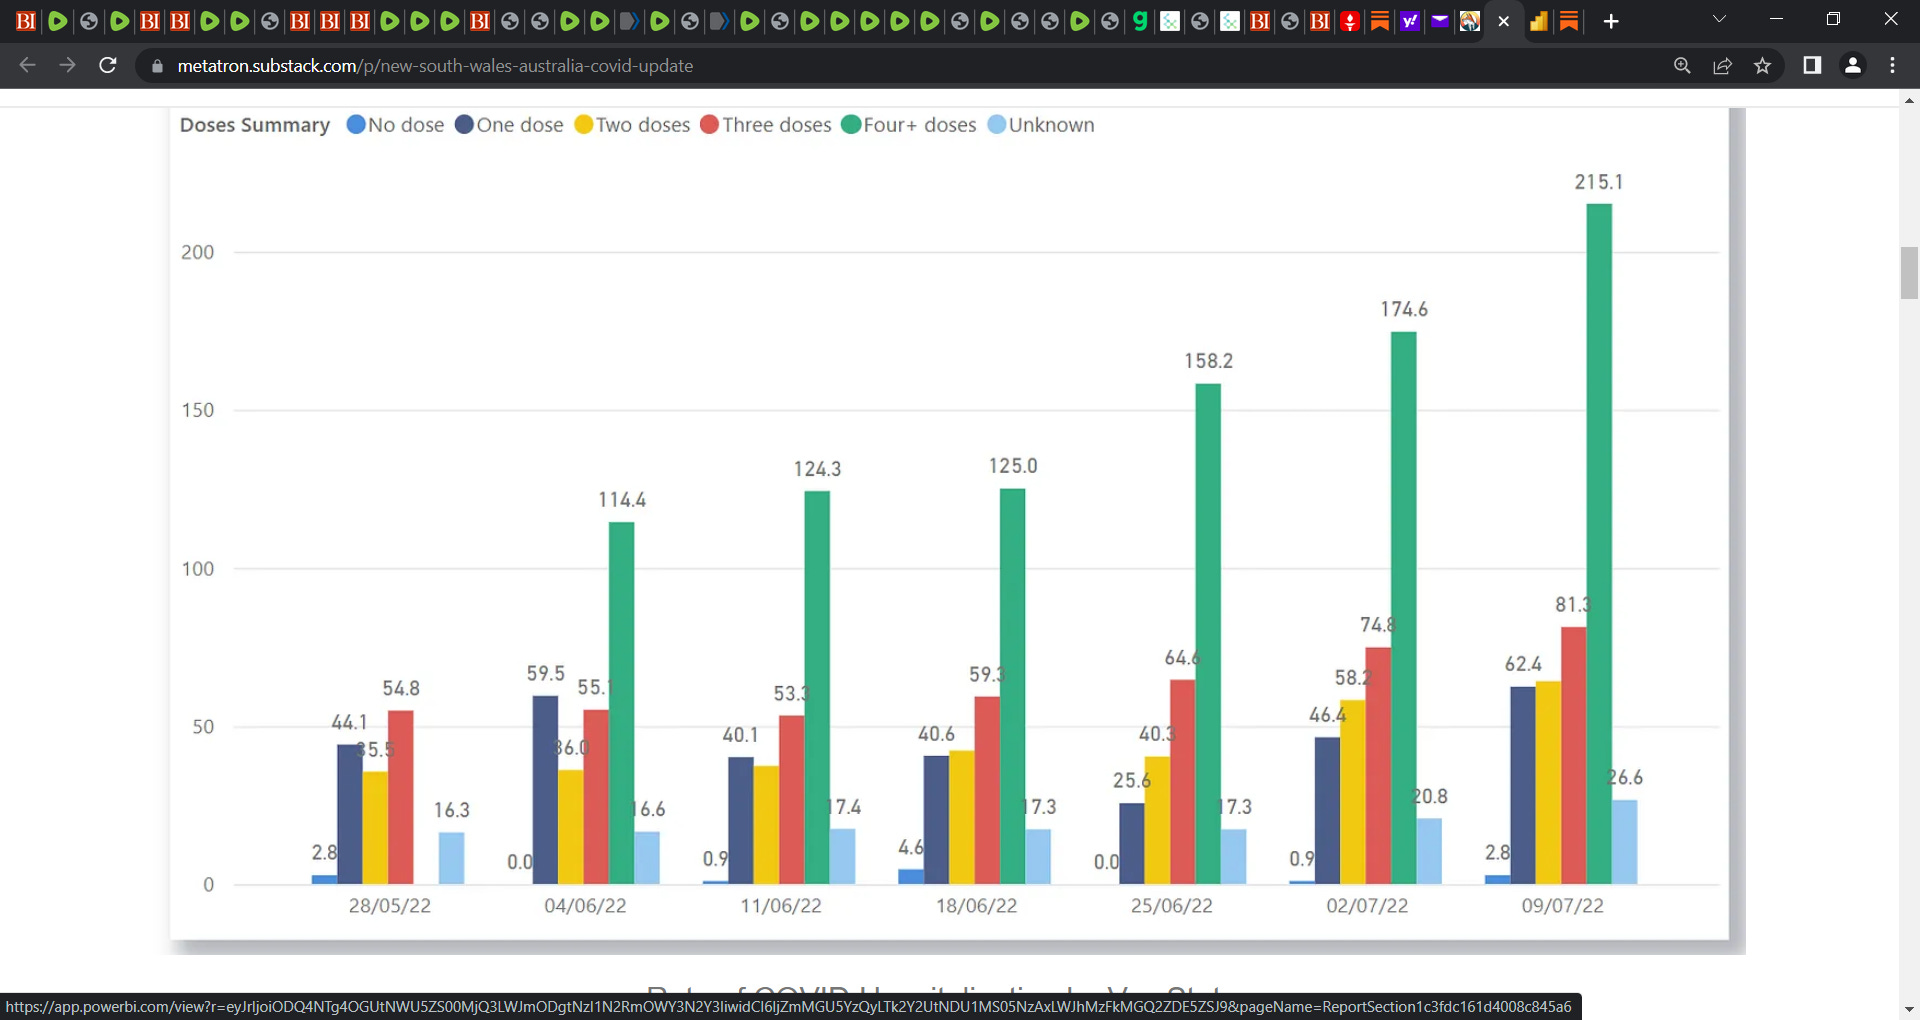Screen dimensions: 1920x1020
Task: Click the 215.1 green bar for 09/07/22
Action: click(x=1599, y=544)
